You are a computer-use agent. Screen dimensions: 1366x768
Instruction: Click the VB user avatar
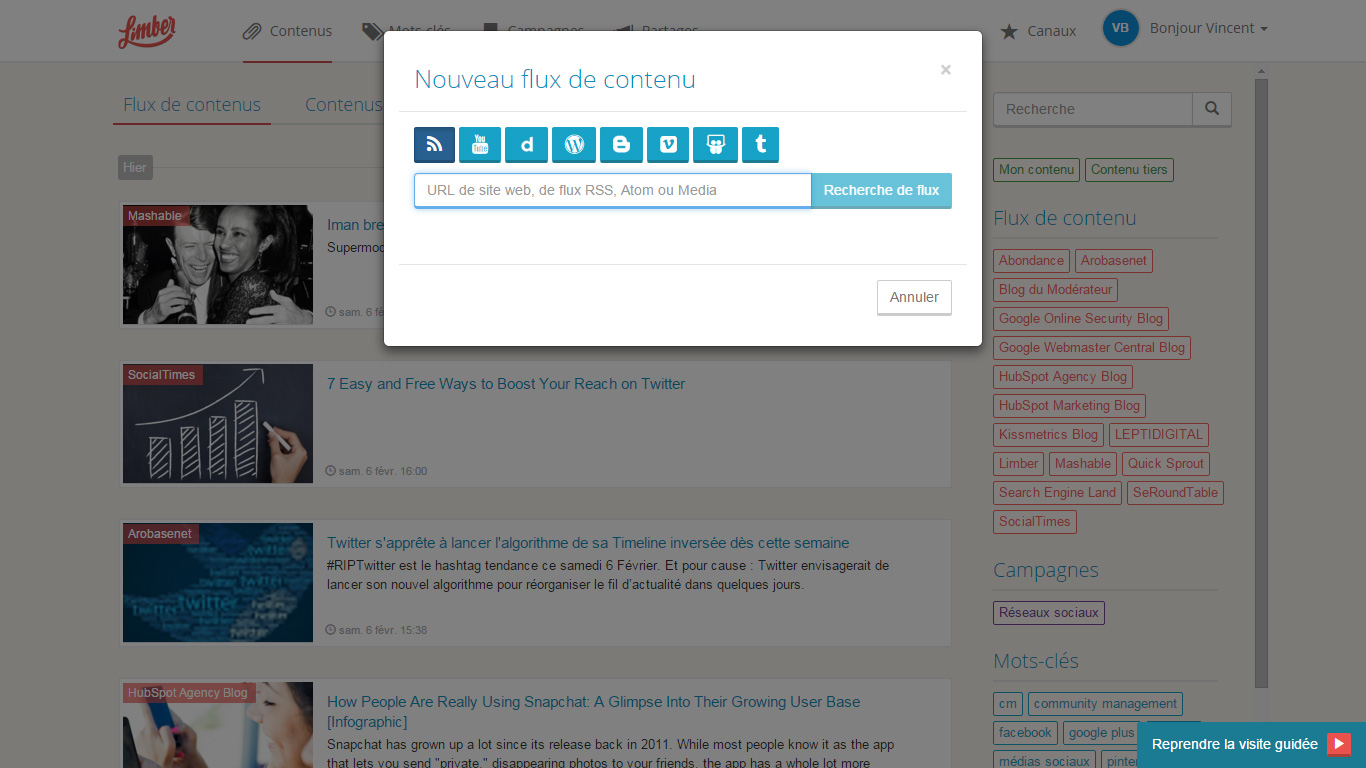click(1121, 28)
